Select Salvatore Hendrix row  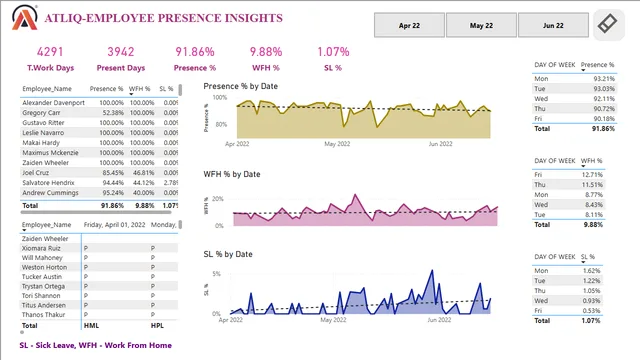click(x=99, y=182)
